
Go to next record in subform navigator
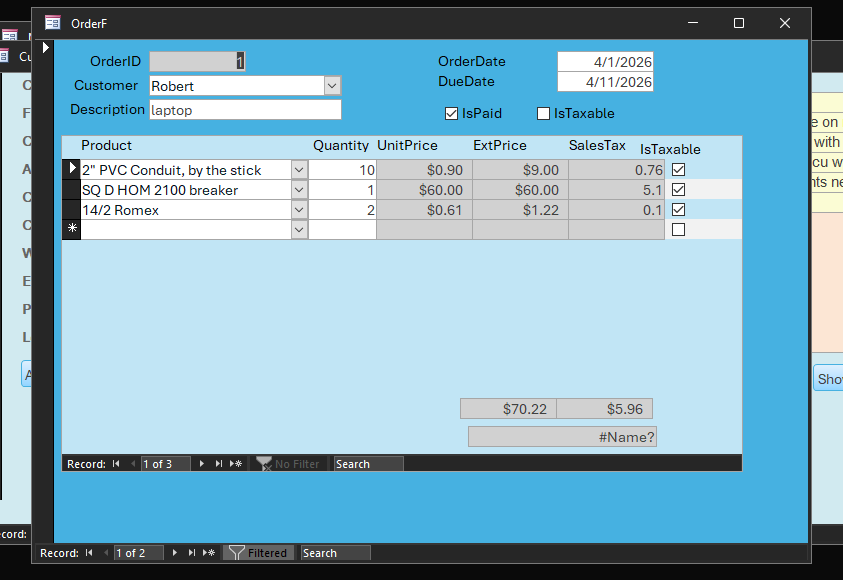202,464
